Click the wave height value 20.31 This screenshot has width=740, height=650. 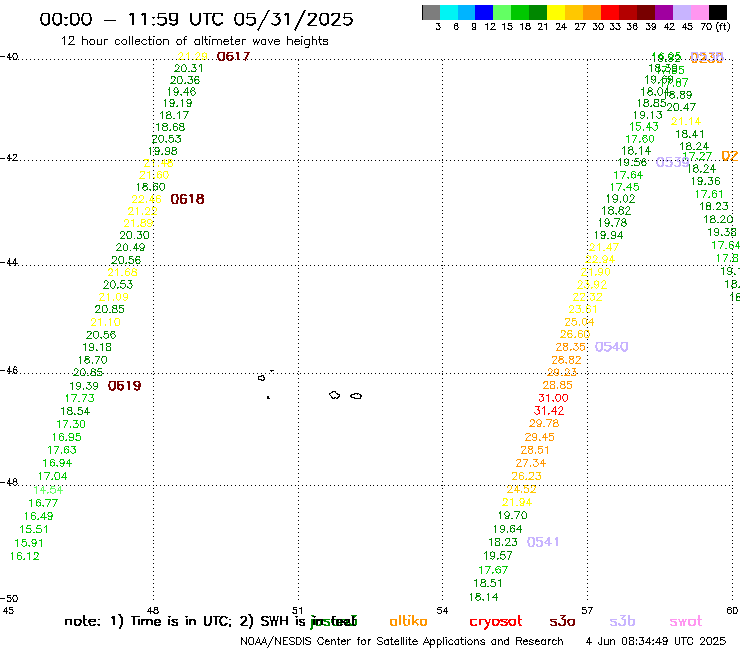[189, 68]
